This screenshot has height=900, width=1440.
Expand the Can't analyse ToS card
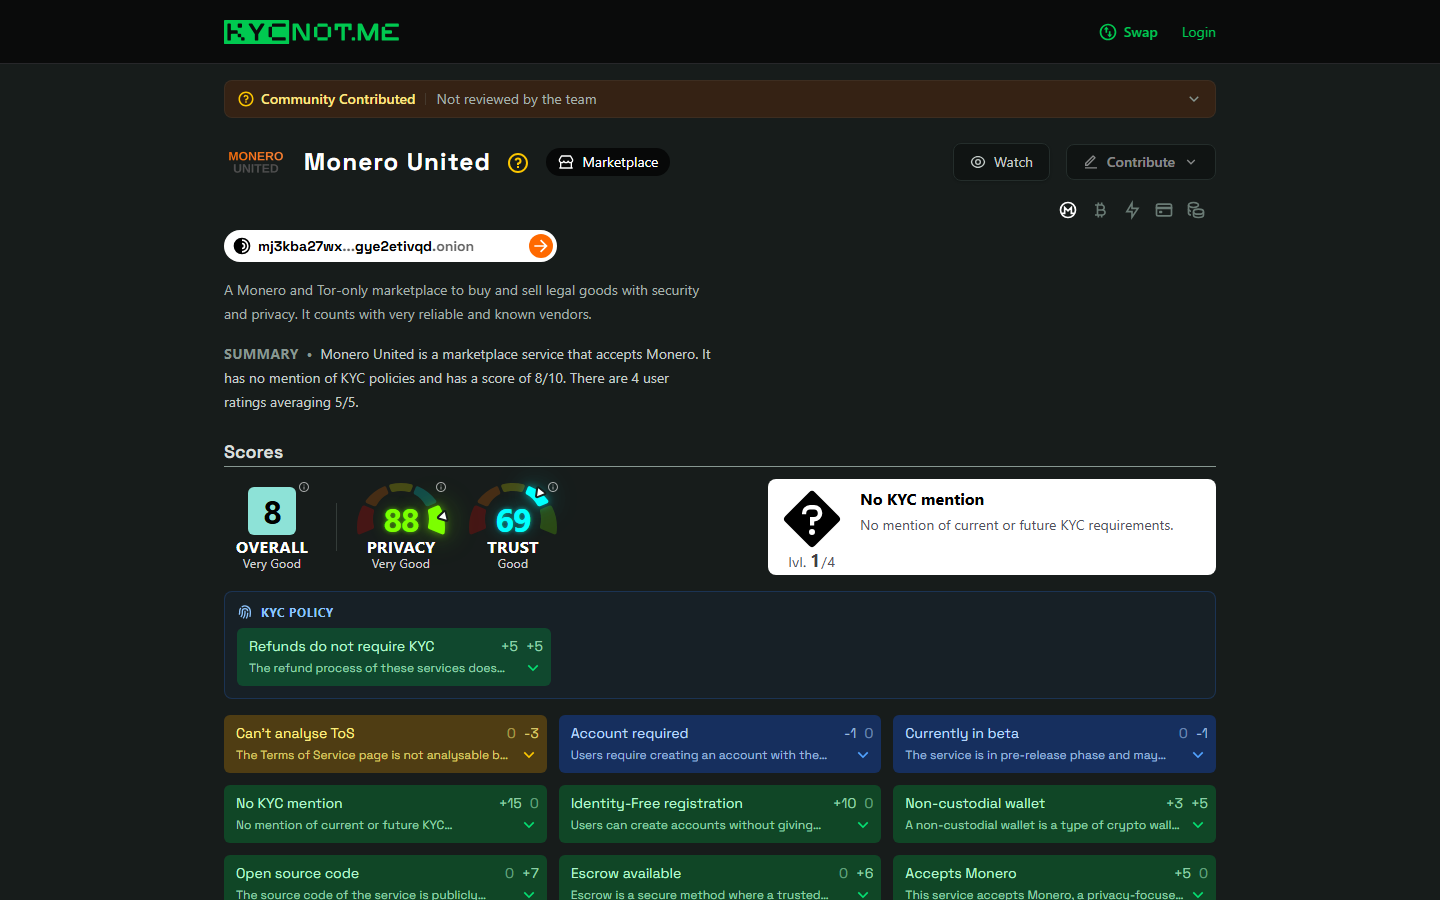click(x=385, y=744)
